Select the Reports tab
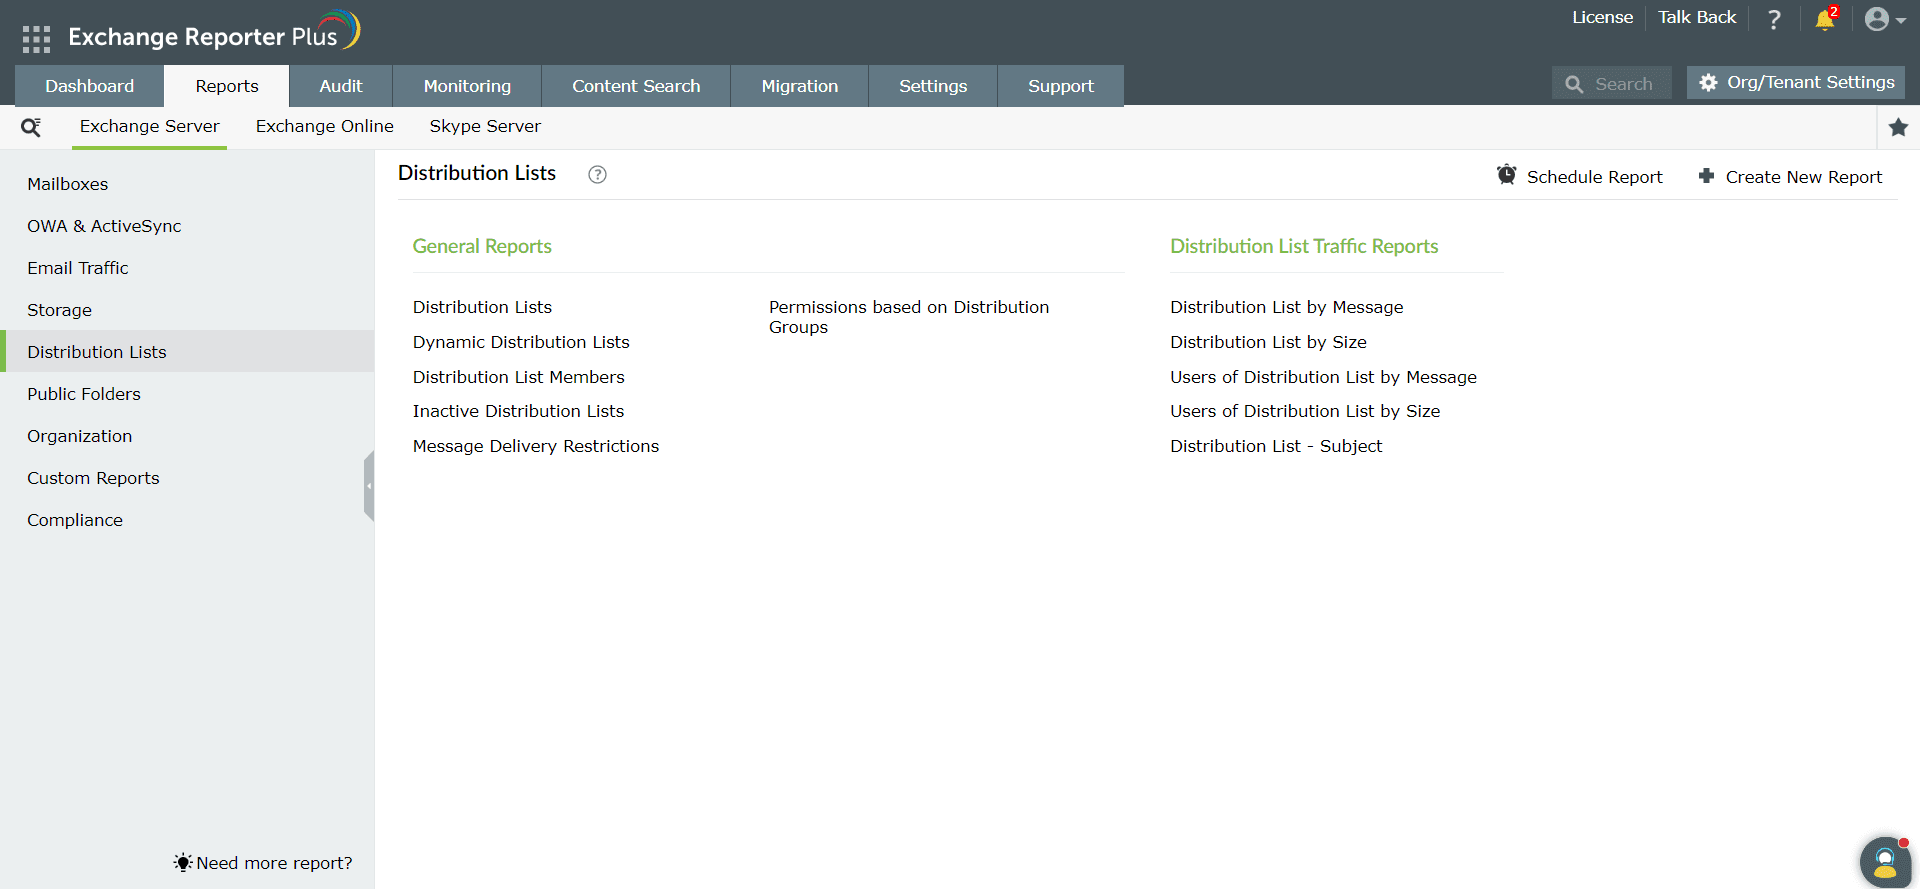The width and height of the screenshot is (1920, 889). coord(227,86)
